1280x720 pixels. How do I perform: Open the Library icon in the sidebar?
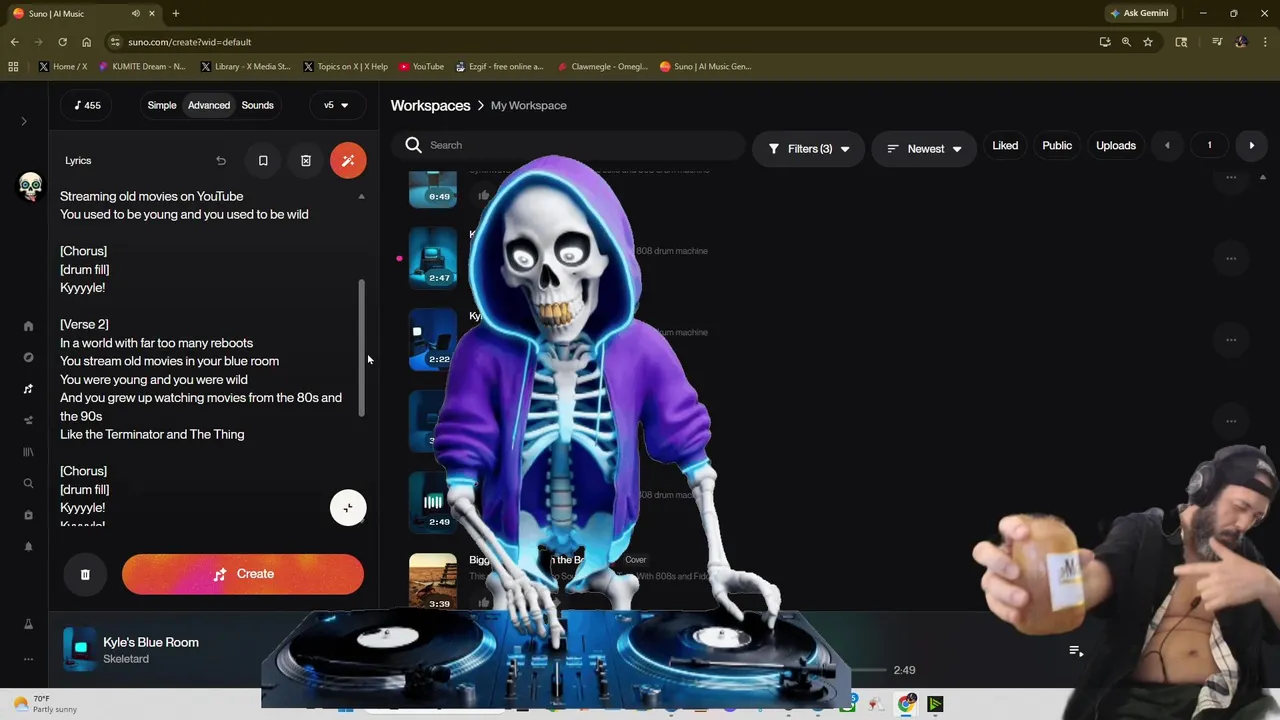[28, 452]
